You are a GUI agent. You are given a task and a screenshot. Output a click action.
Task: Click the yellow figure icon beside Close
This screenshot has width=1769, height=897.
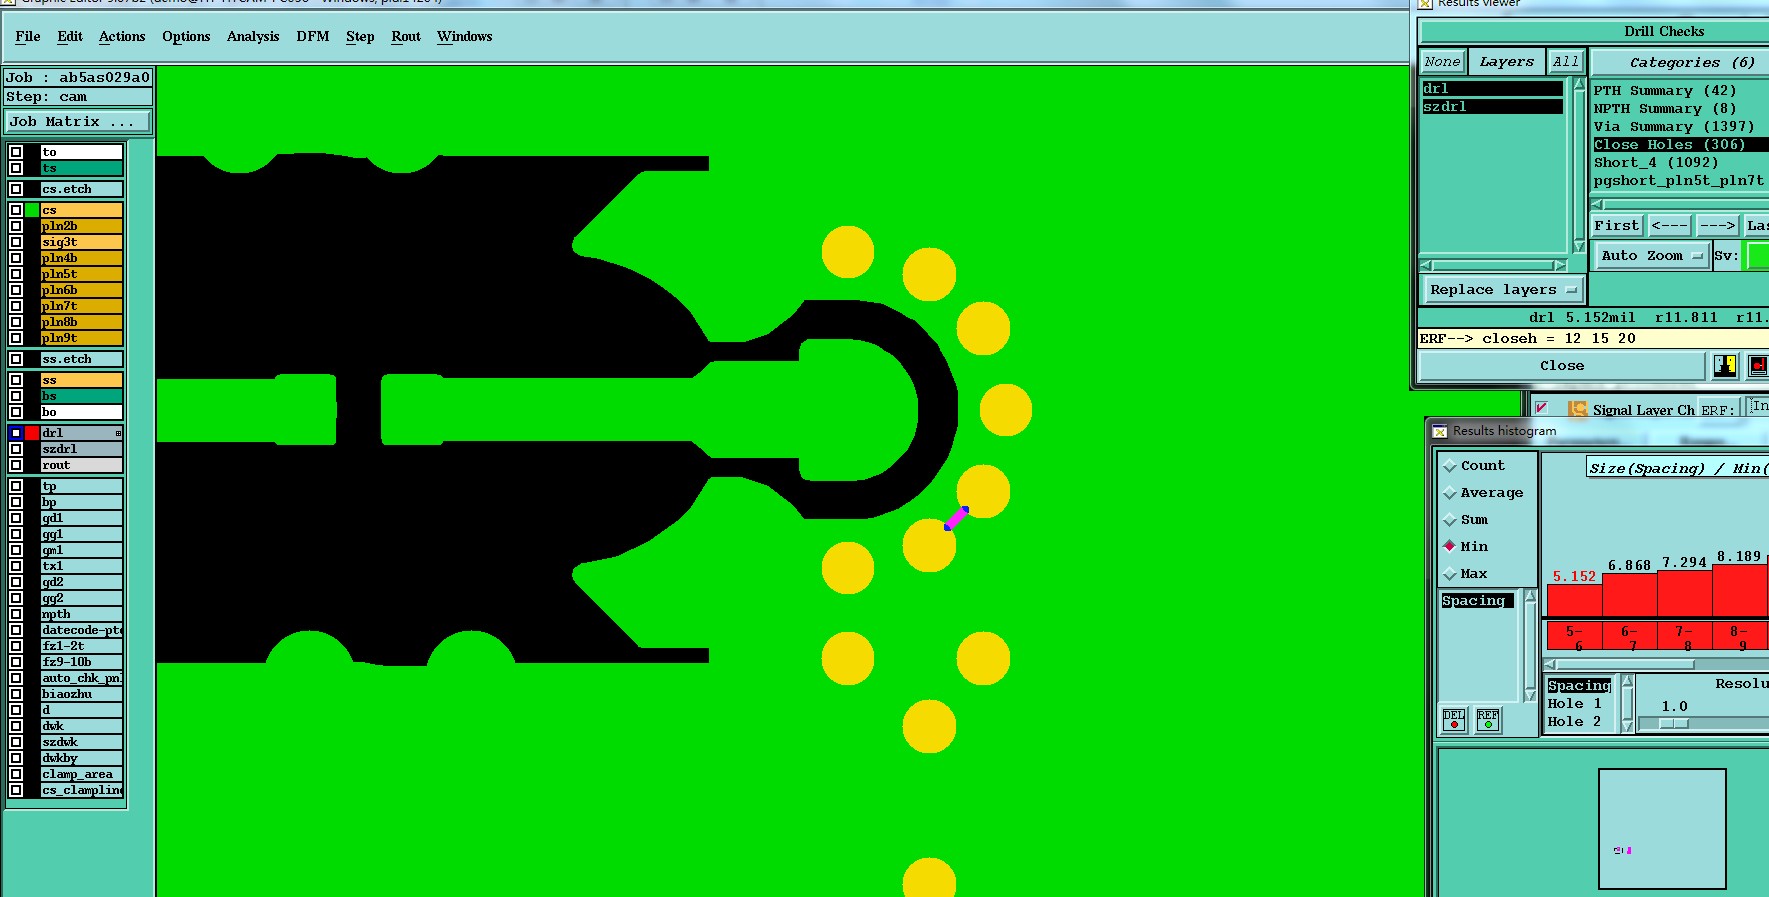1725,366
